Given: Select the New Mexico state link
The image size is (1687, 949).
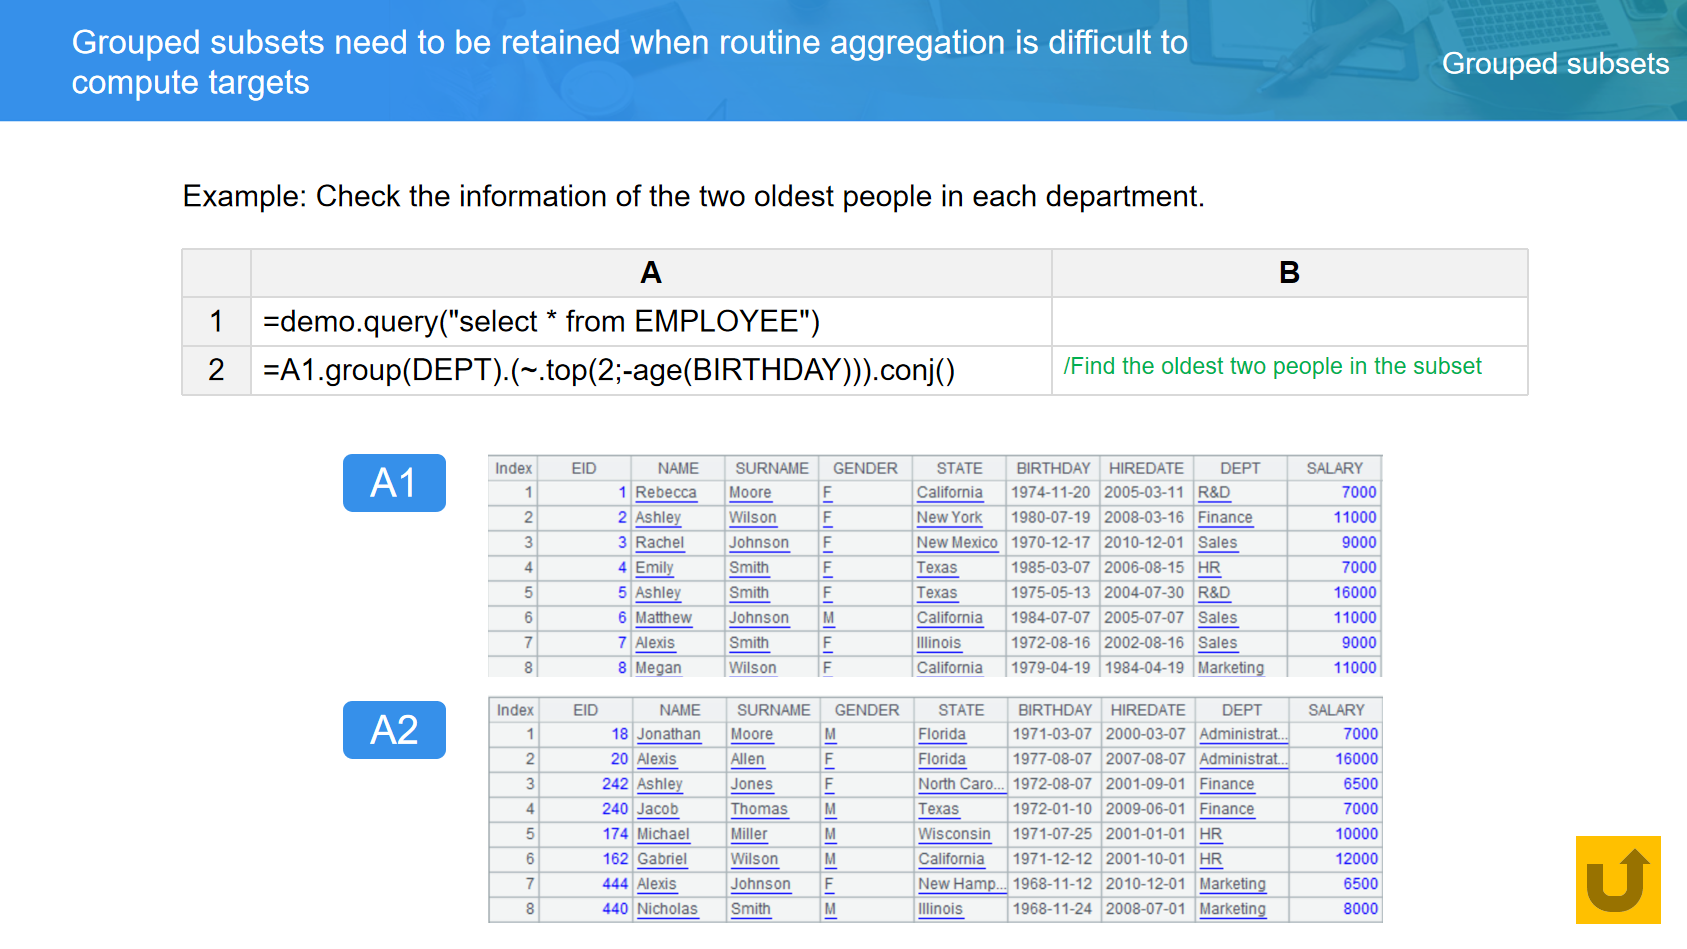Looking at the screenshot, I should [x=956, y=543].
